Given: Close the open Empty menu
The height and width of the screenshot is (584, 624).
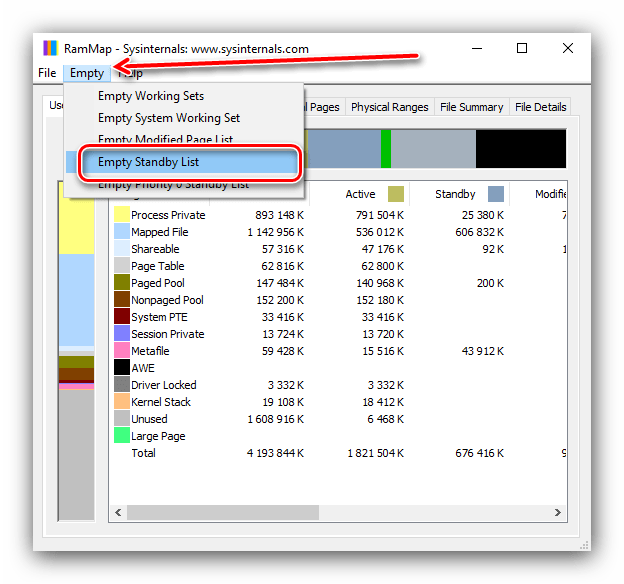Looking at the screenshot, I should coord(87,73).
